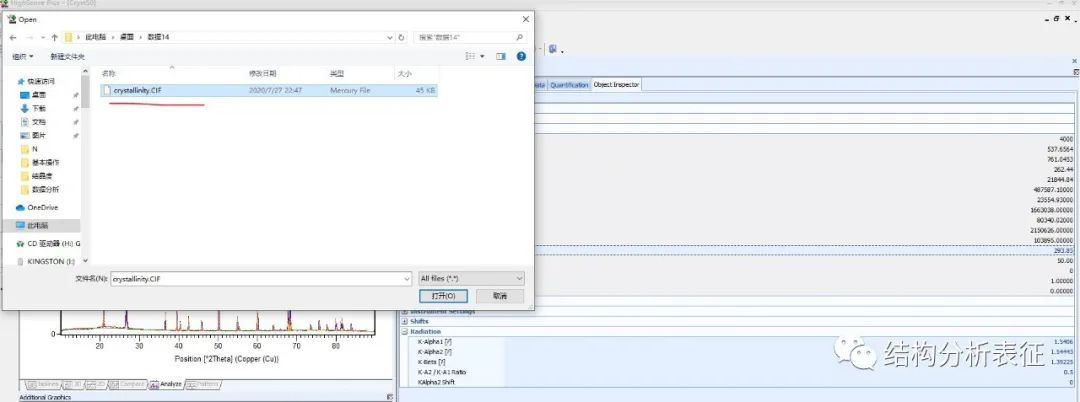Viewport: 1080px width, 402px height.
Task: Switch to the Analyze tab below chart
Action: pyautogui.click(x=167, y=384)
